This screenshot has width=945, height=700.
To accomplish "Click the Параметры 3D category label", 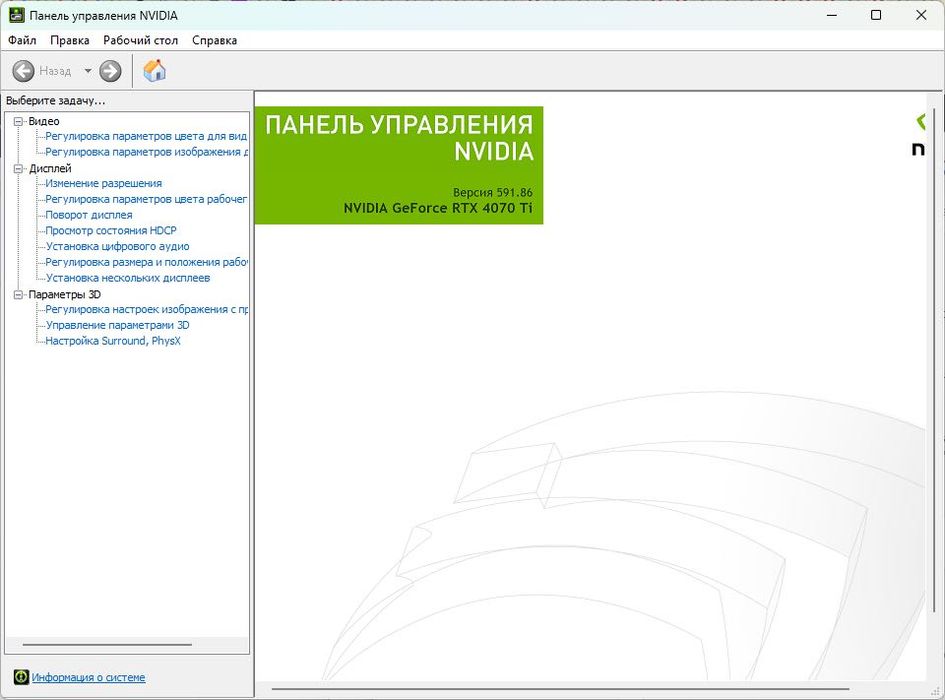I will click(x=64, y=294).
